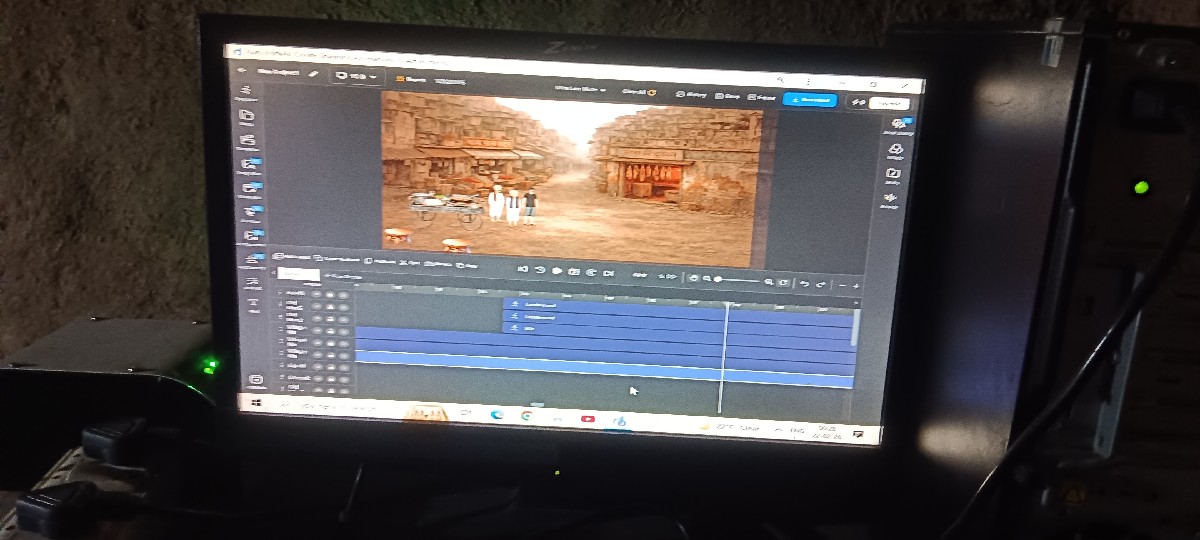The width and height of the screenshot is (1200, 540).
Task: Toggle the first circular control on the top track
Action: (x=317, y=294)
